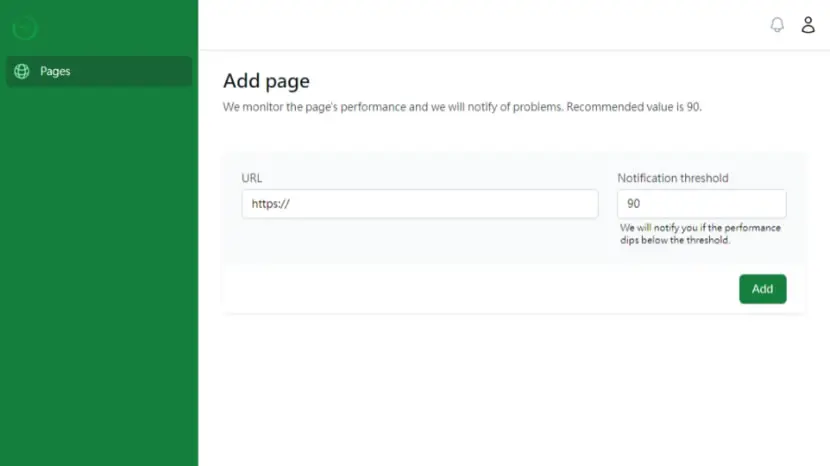Viewport: 830px width, 466px height.
Task: Click the Notification threshold label
Action: click(673, 178)
